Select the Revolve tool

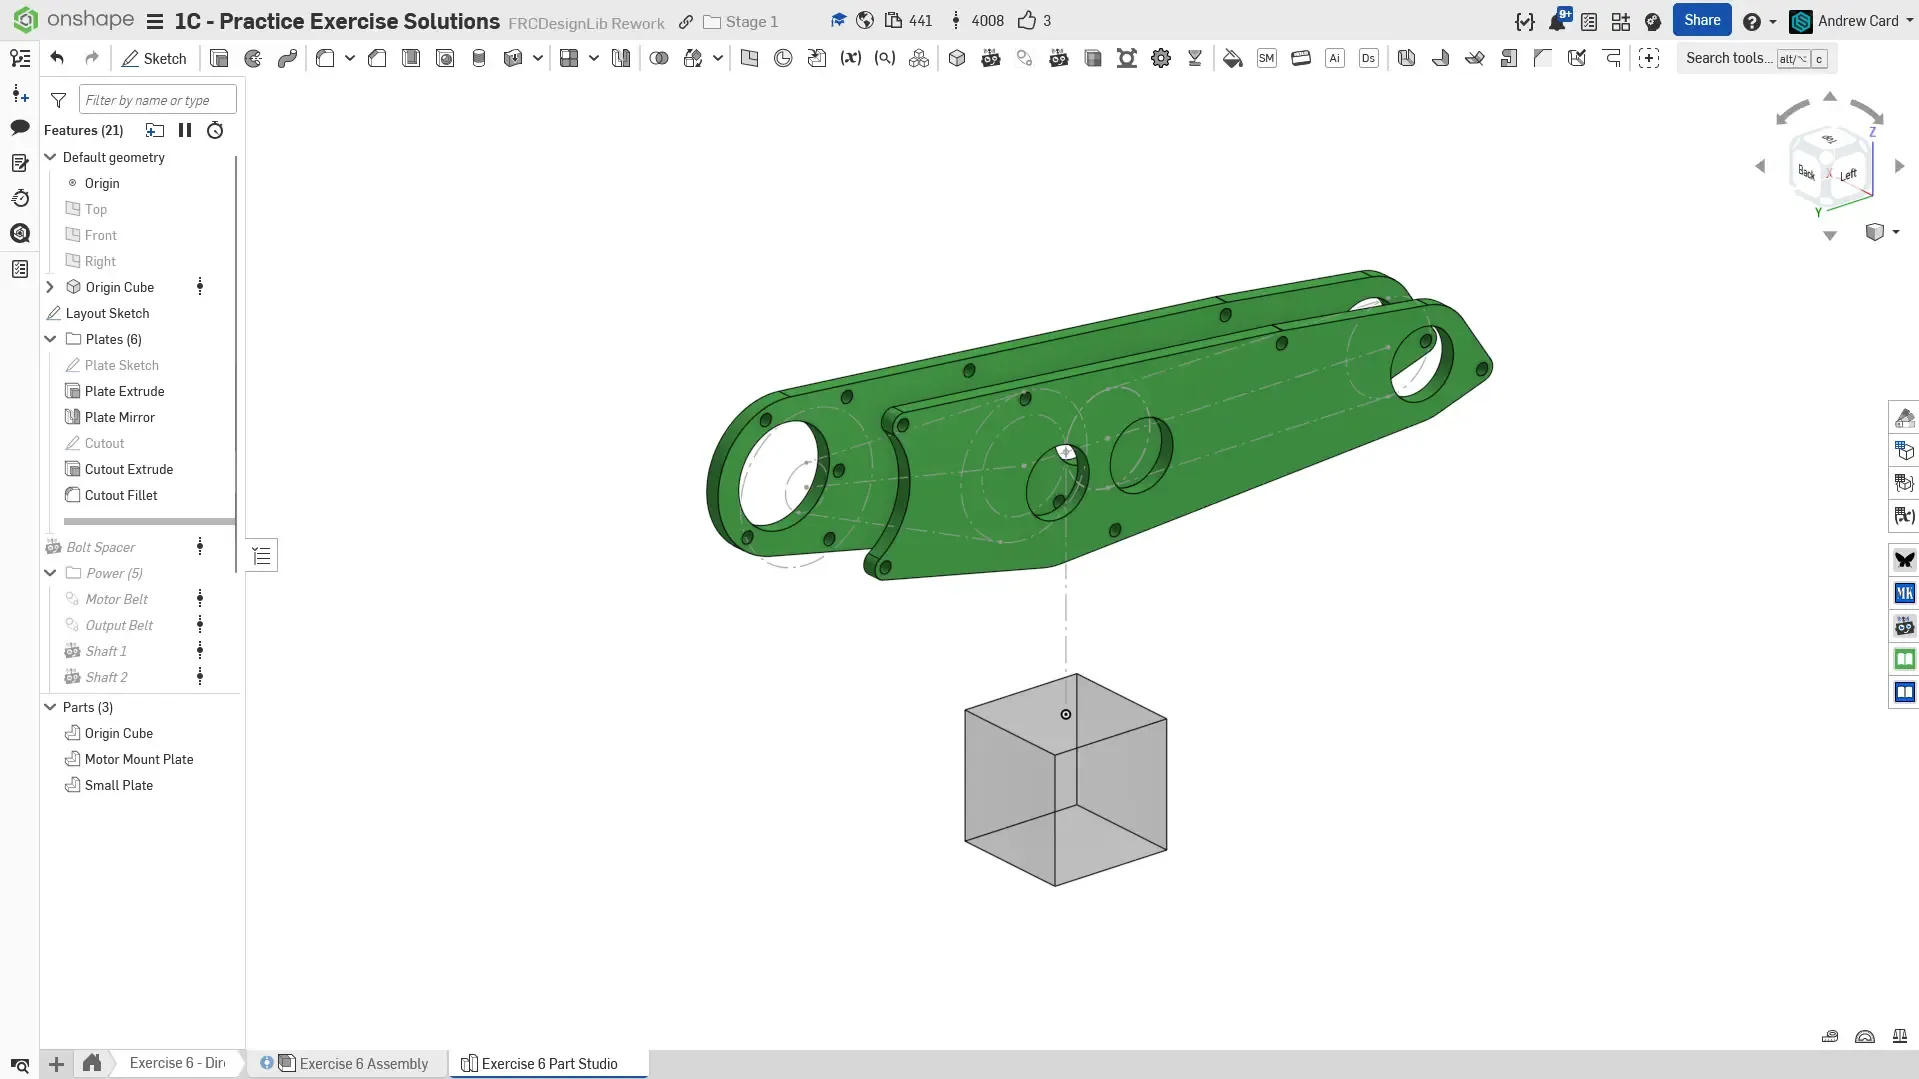[x=253, y=58]
